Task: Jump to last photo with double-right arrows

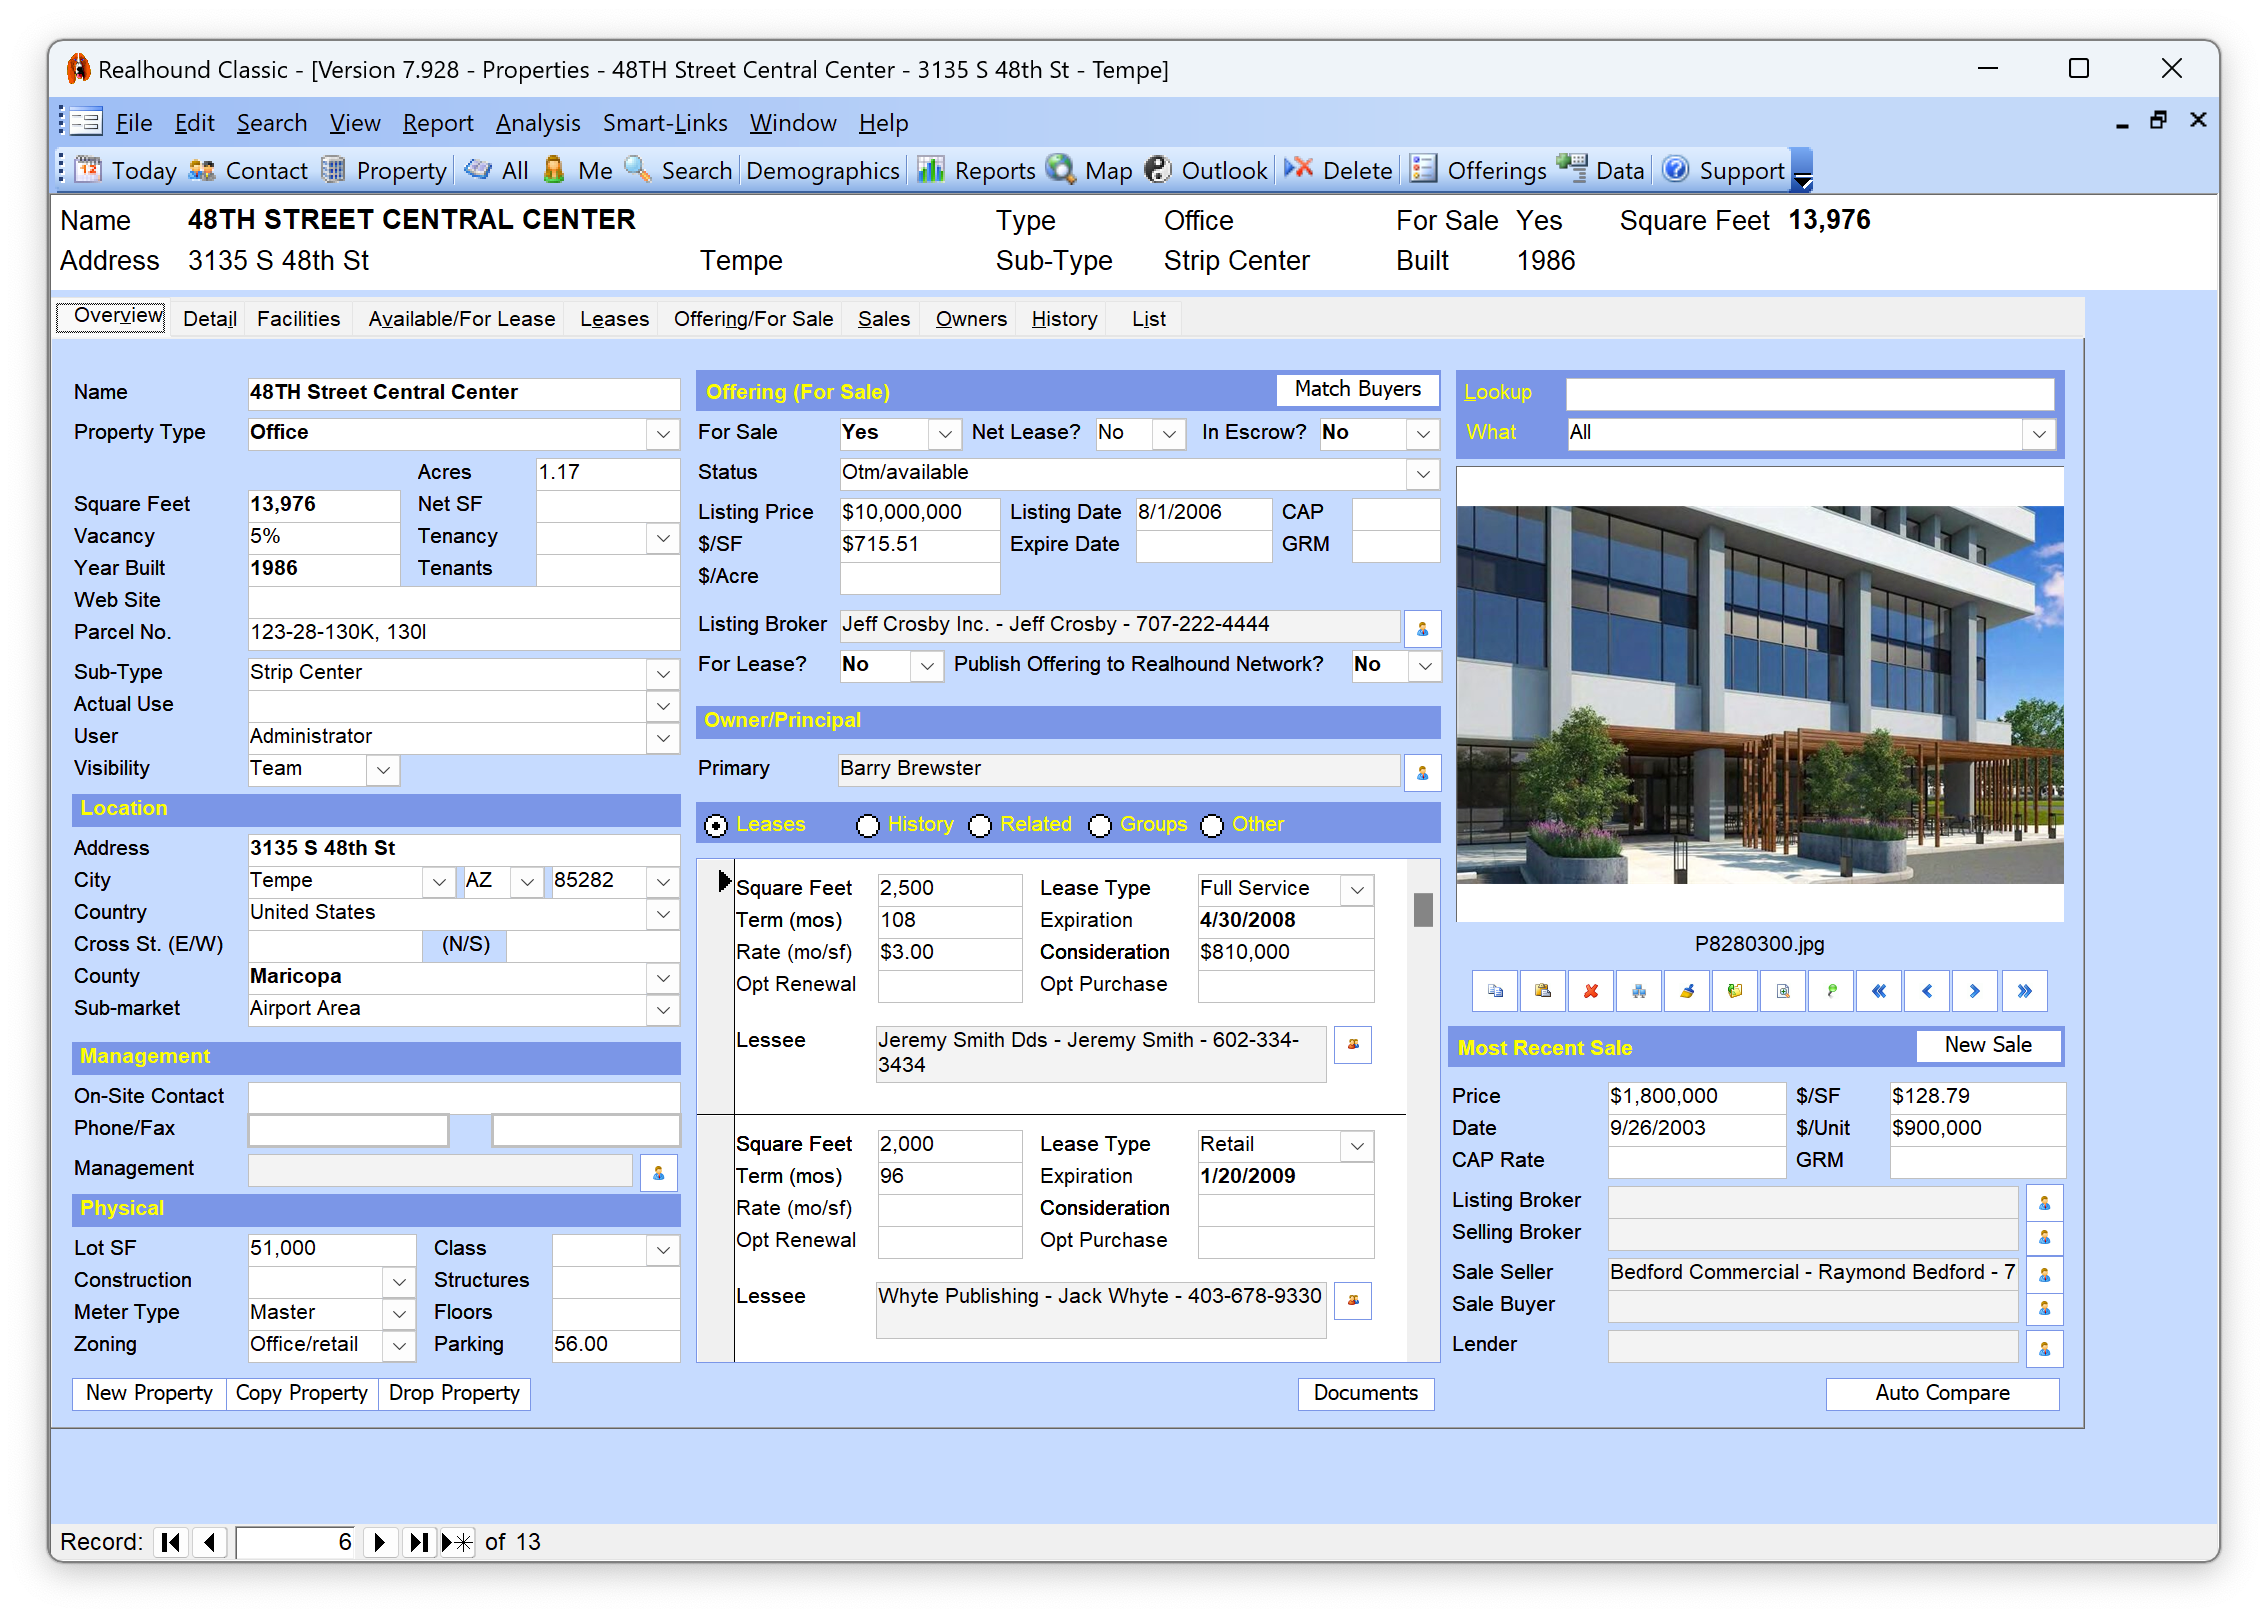Action: point(2024,991)
